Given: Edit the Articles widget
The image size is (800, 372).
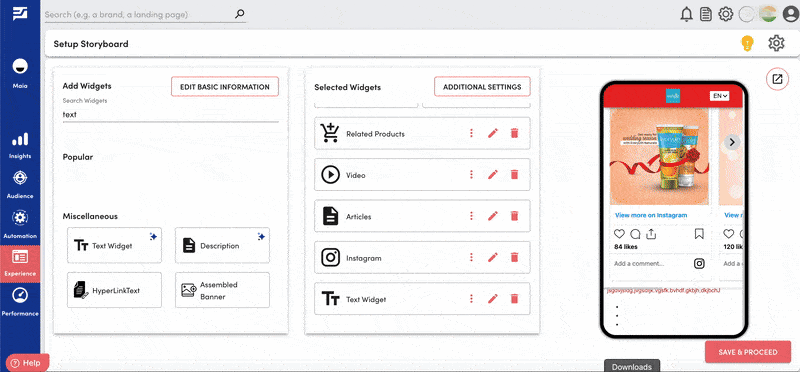Looking at the screenshot, I should pyautogui.click(x=492, y=216).
